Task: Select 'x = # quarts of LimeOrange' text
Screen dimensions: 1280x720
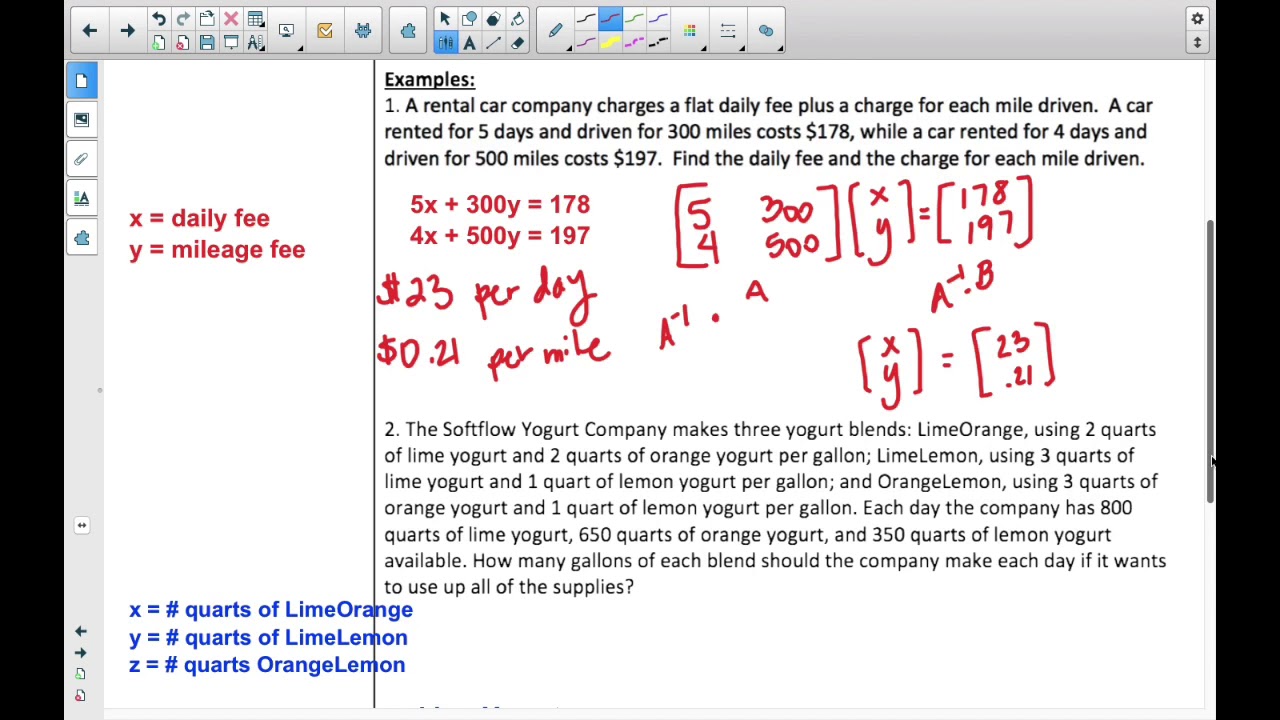Action: click(270, 610)
